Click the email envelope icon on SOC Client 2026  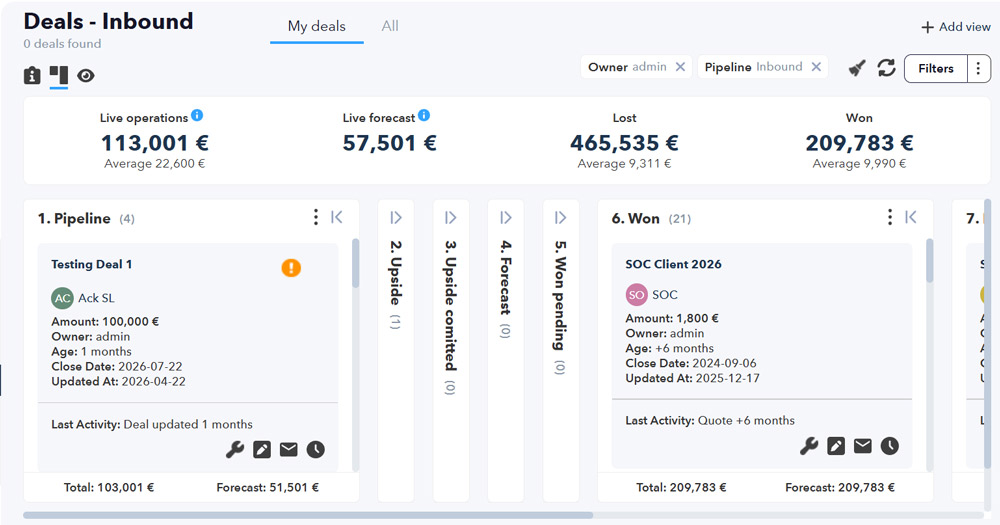[862, 446]
